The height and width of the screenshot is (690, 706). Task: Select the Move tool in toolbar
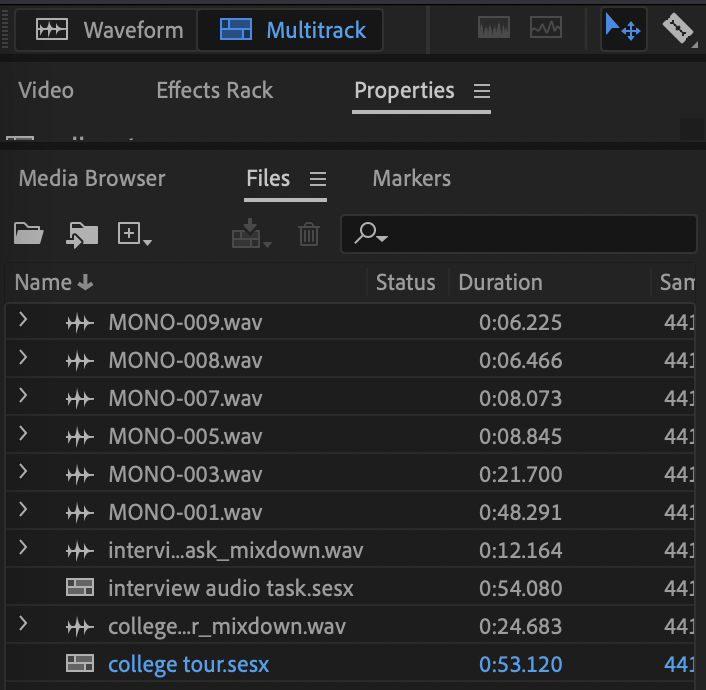[x=623, y=29]
